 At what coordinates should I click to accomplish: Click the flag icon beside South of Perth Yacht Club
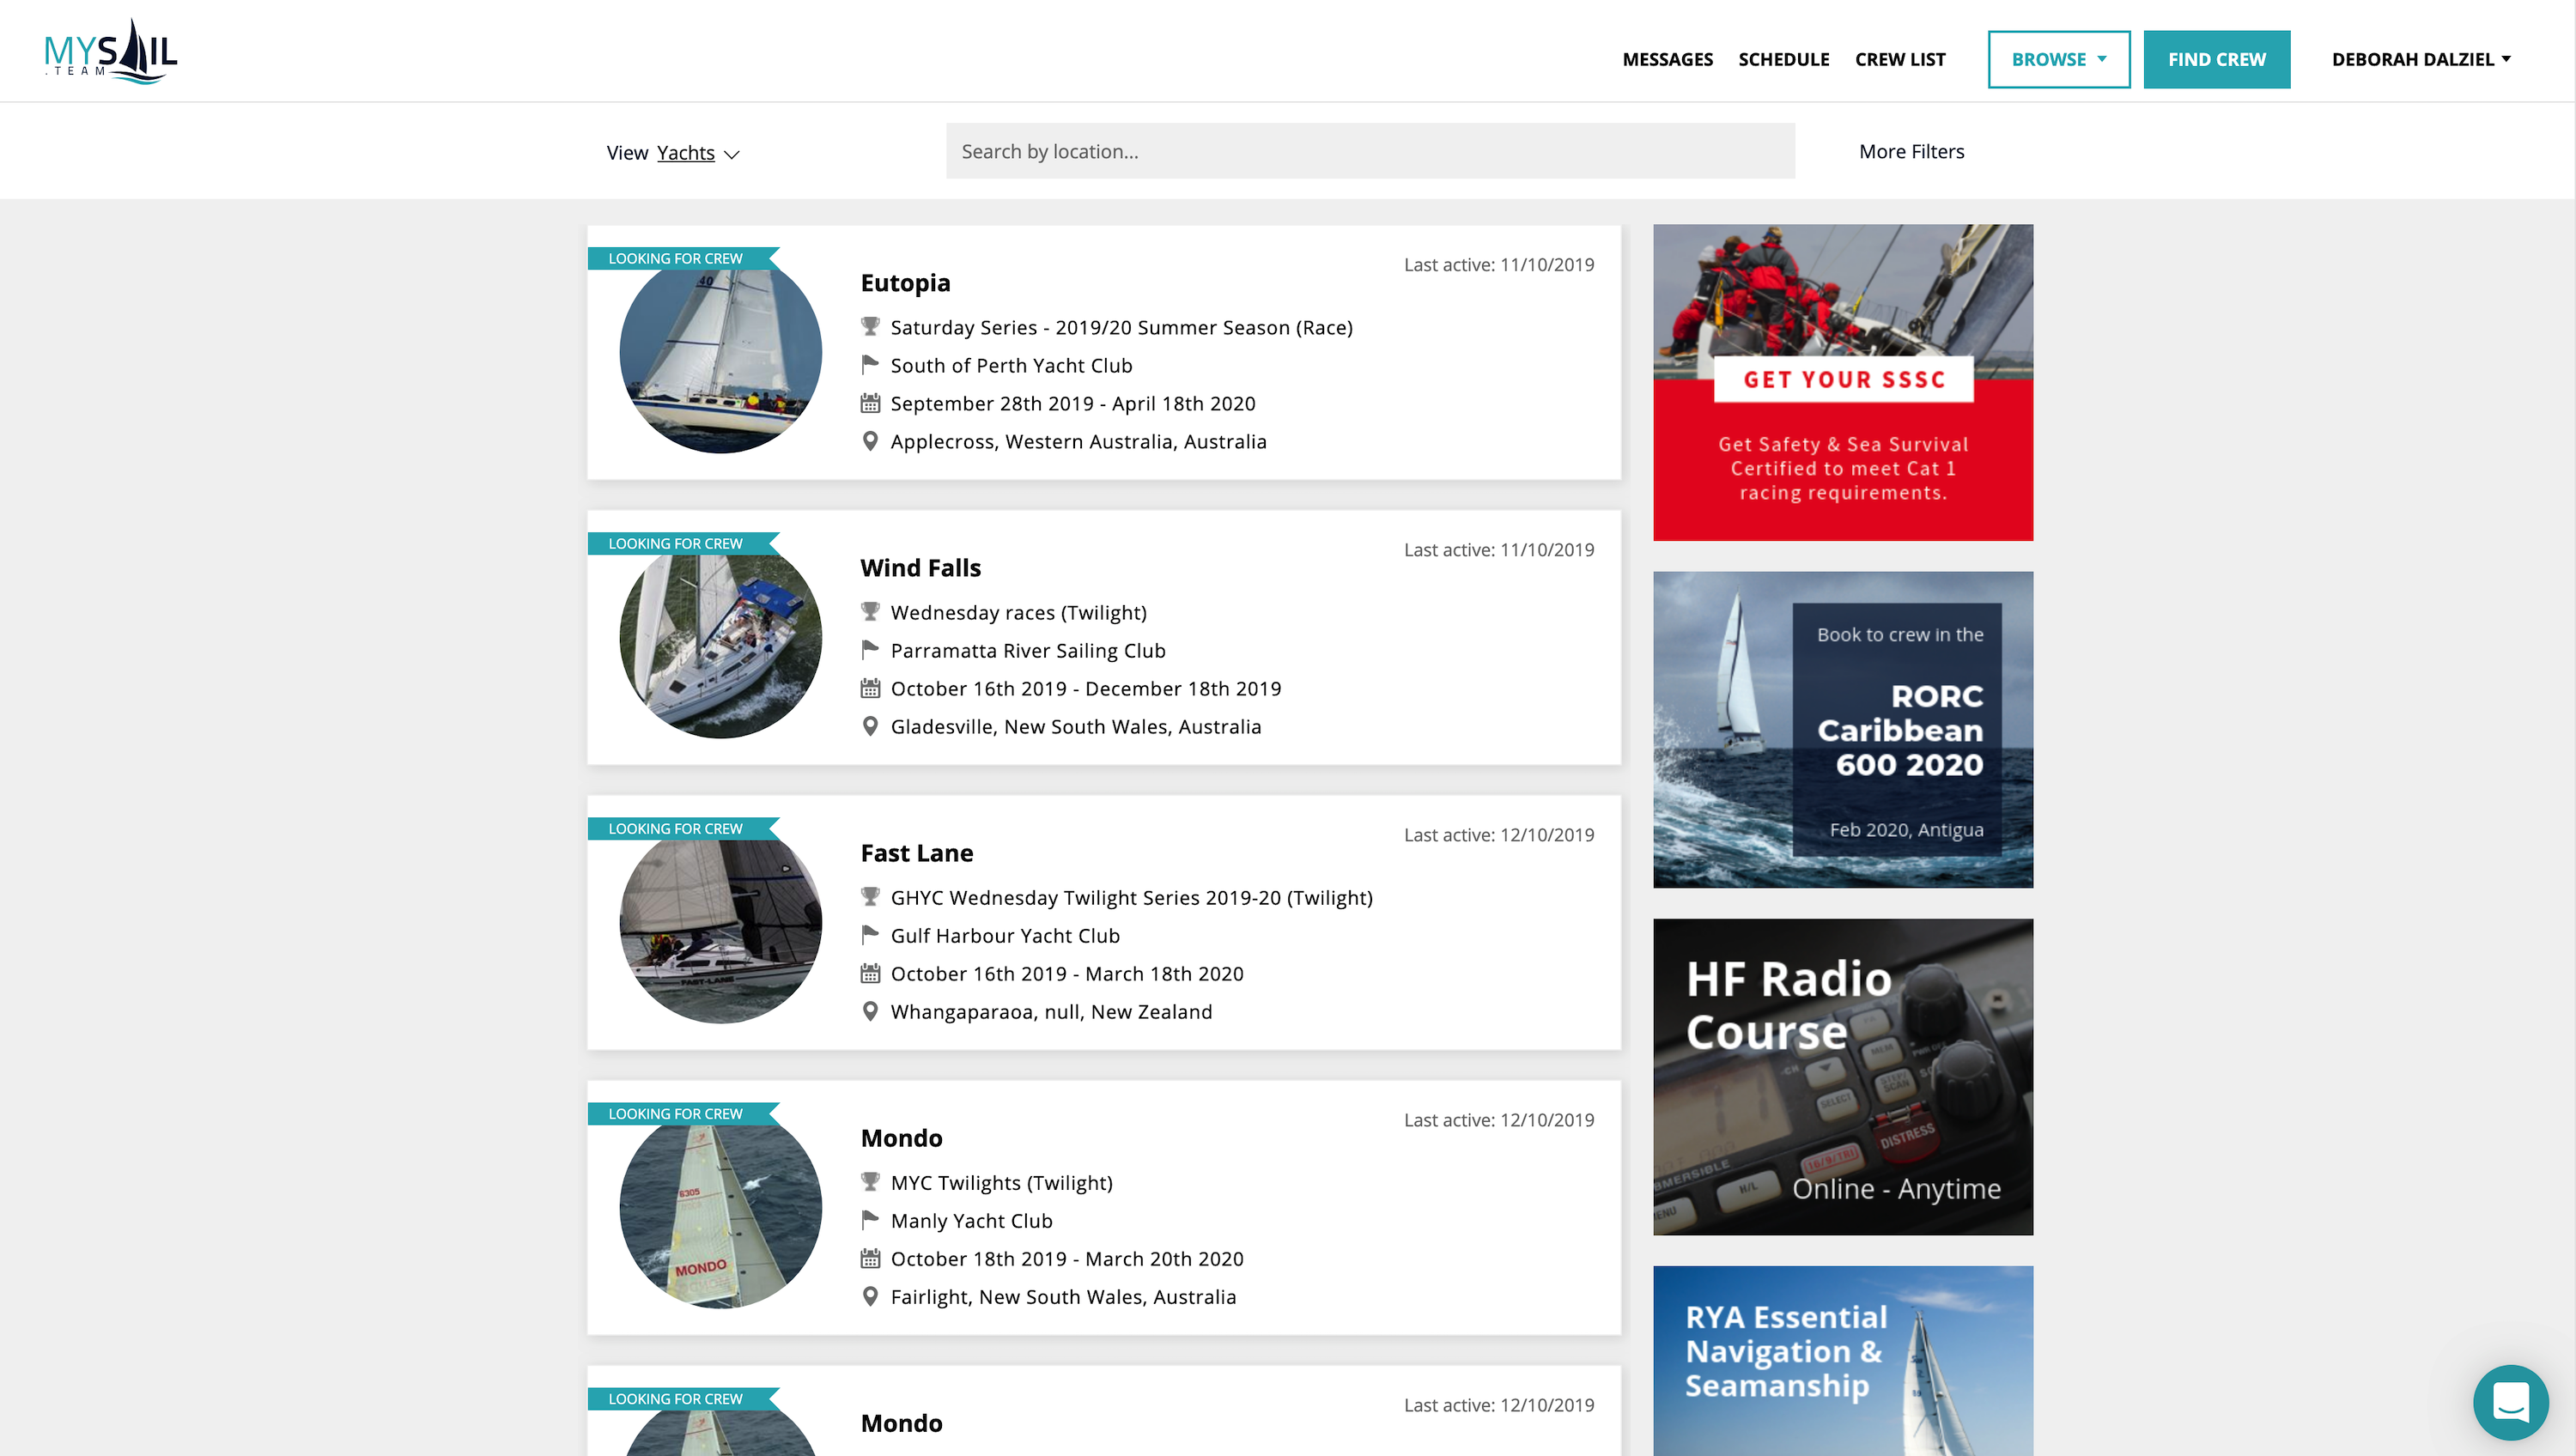click(x=869, y=364)
